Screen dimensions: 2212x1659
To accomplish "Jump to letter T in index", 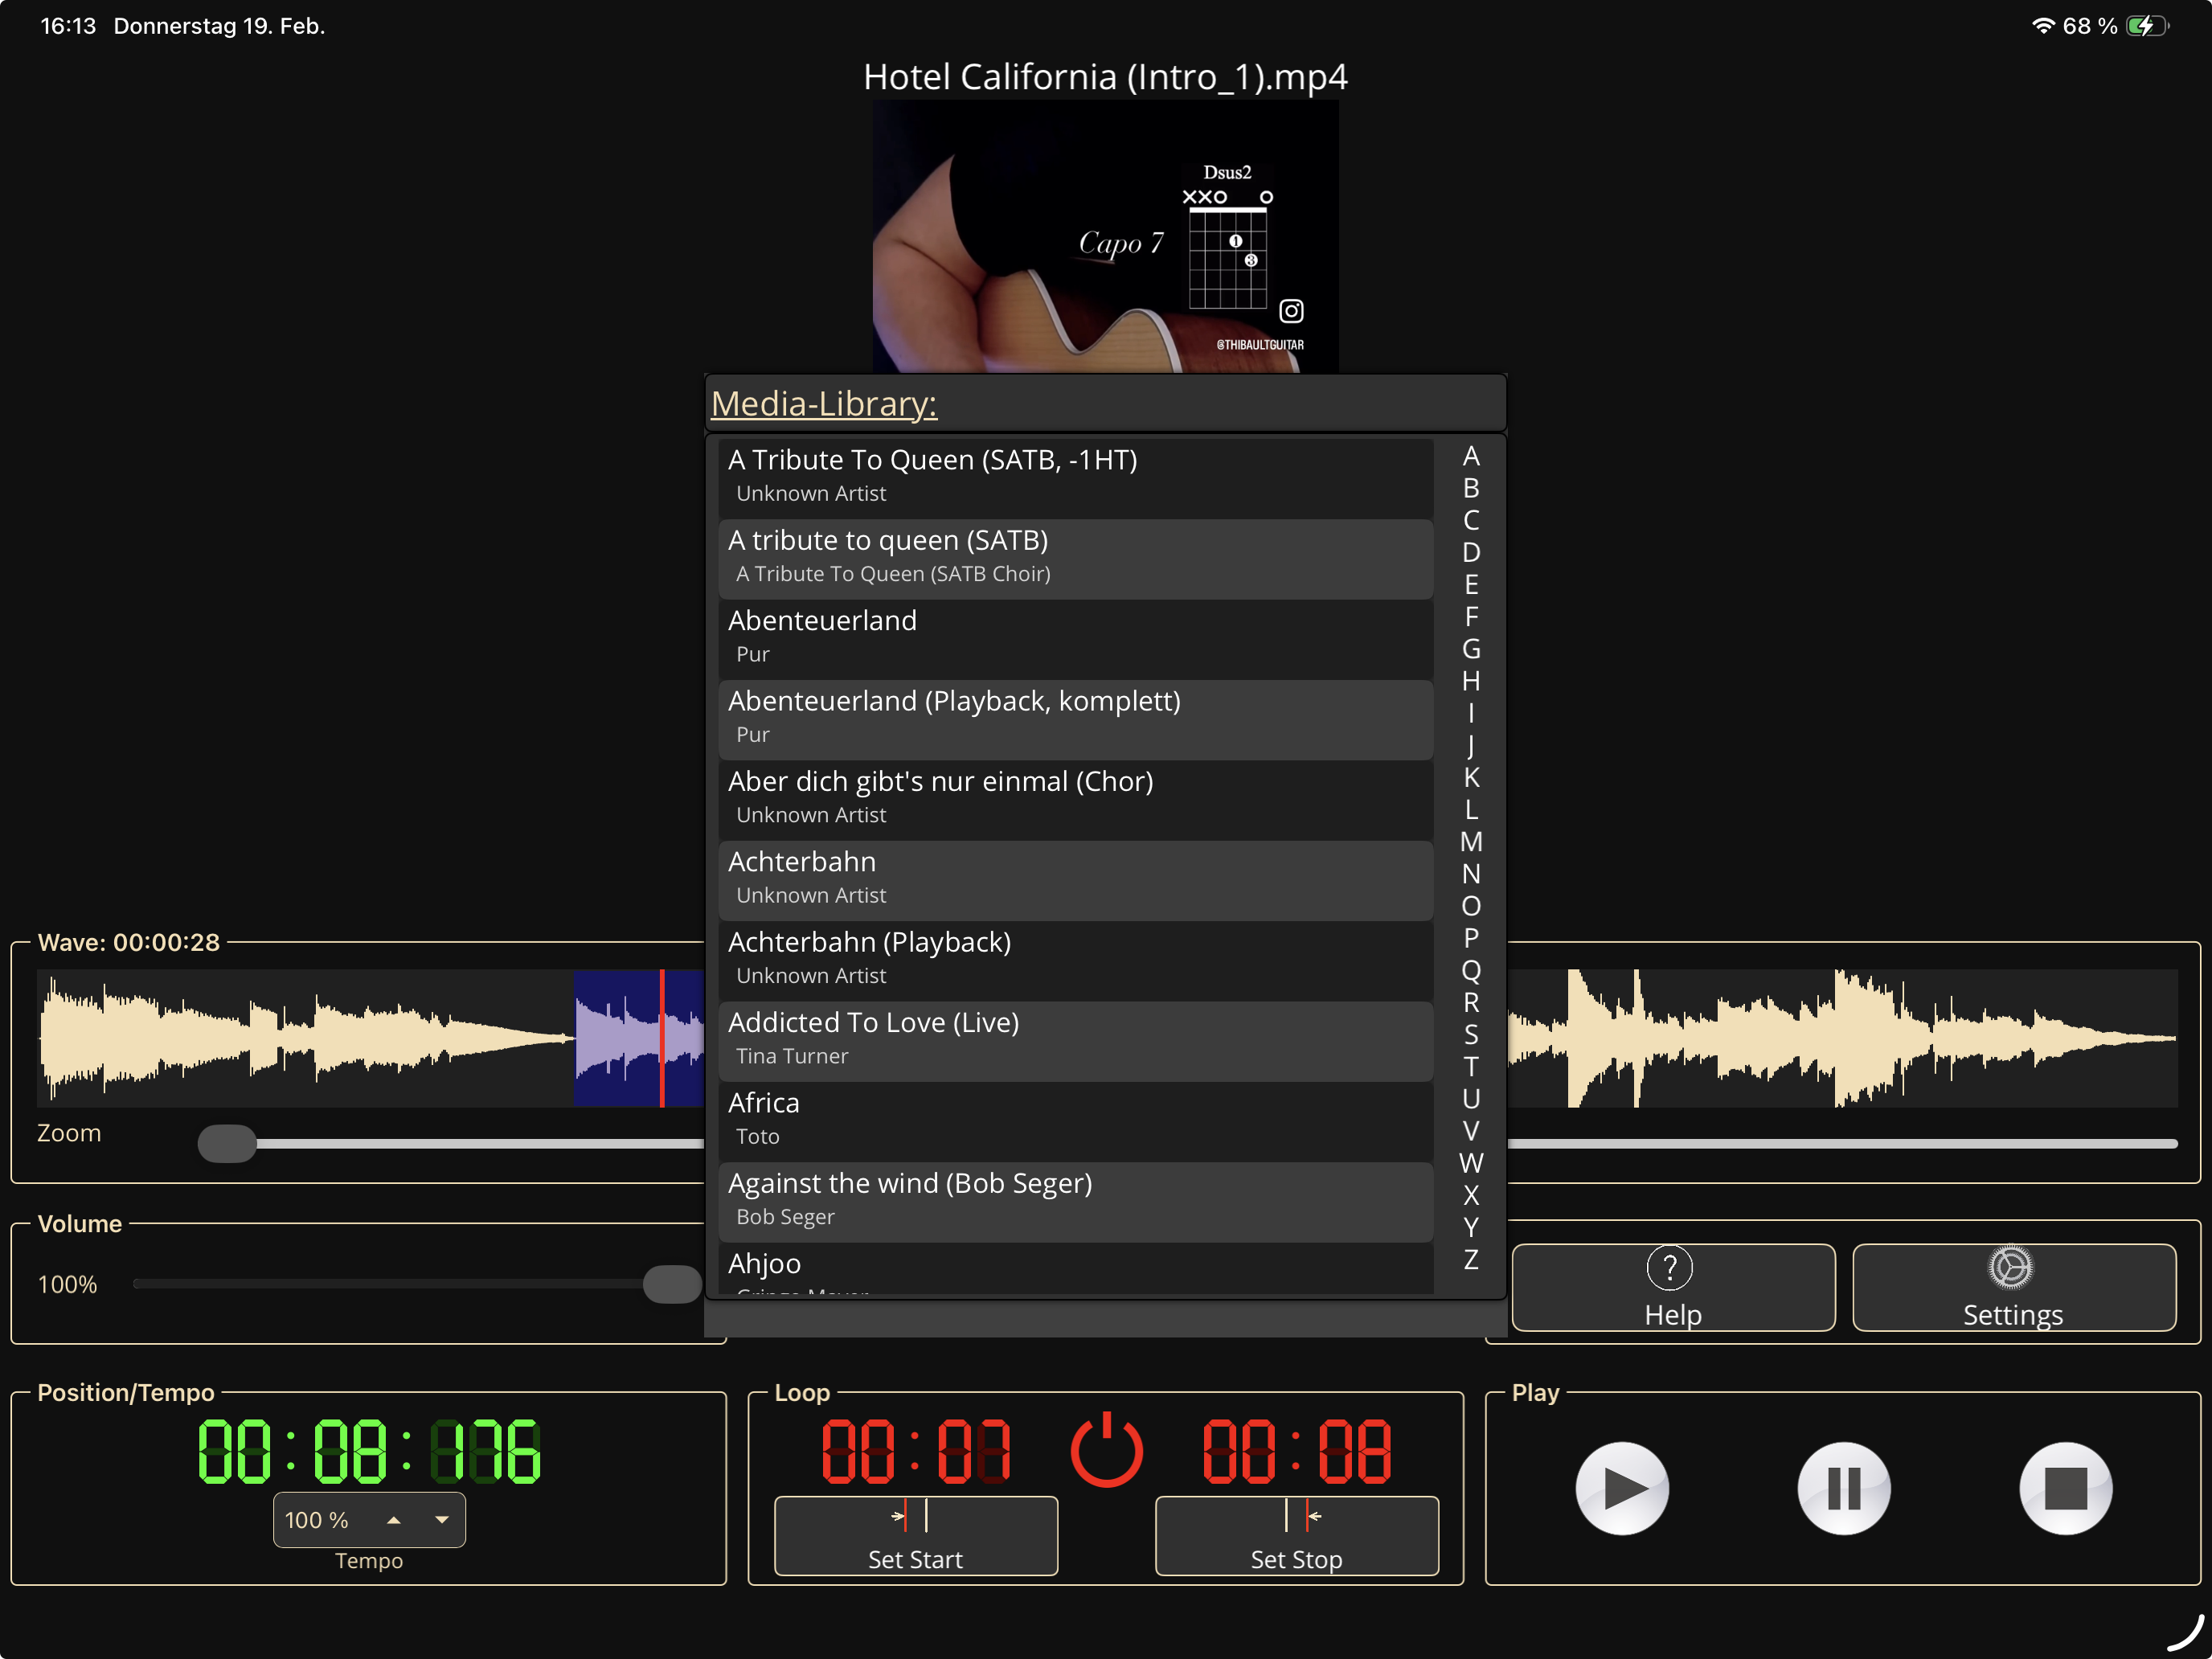I will coord(1470,1066).
